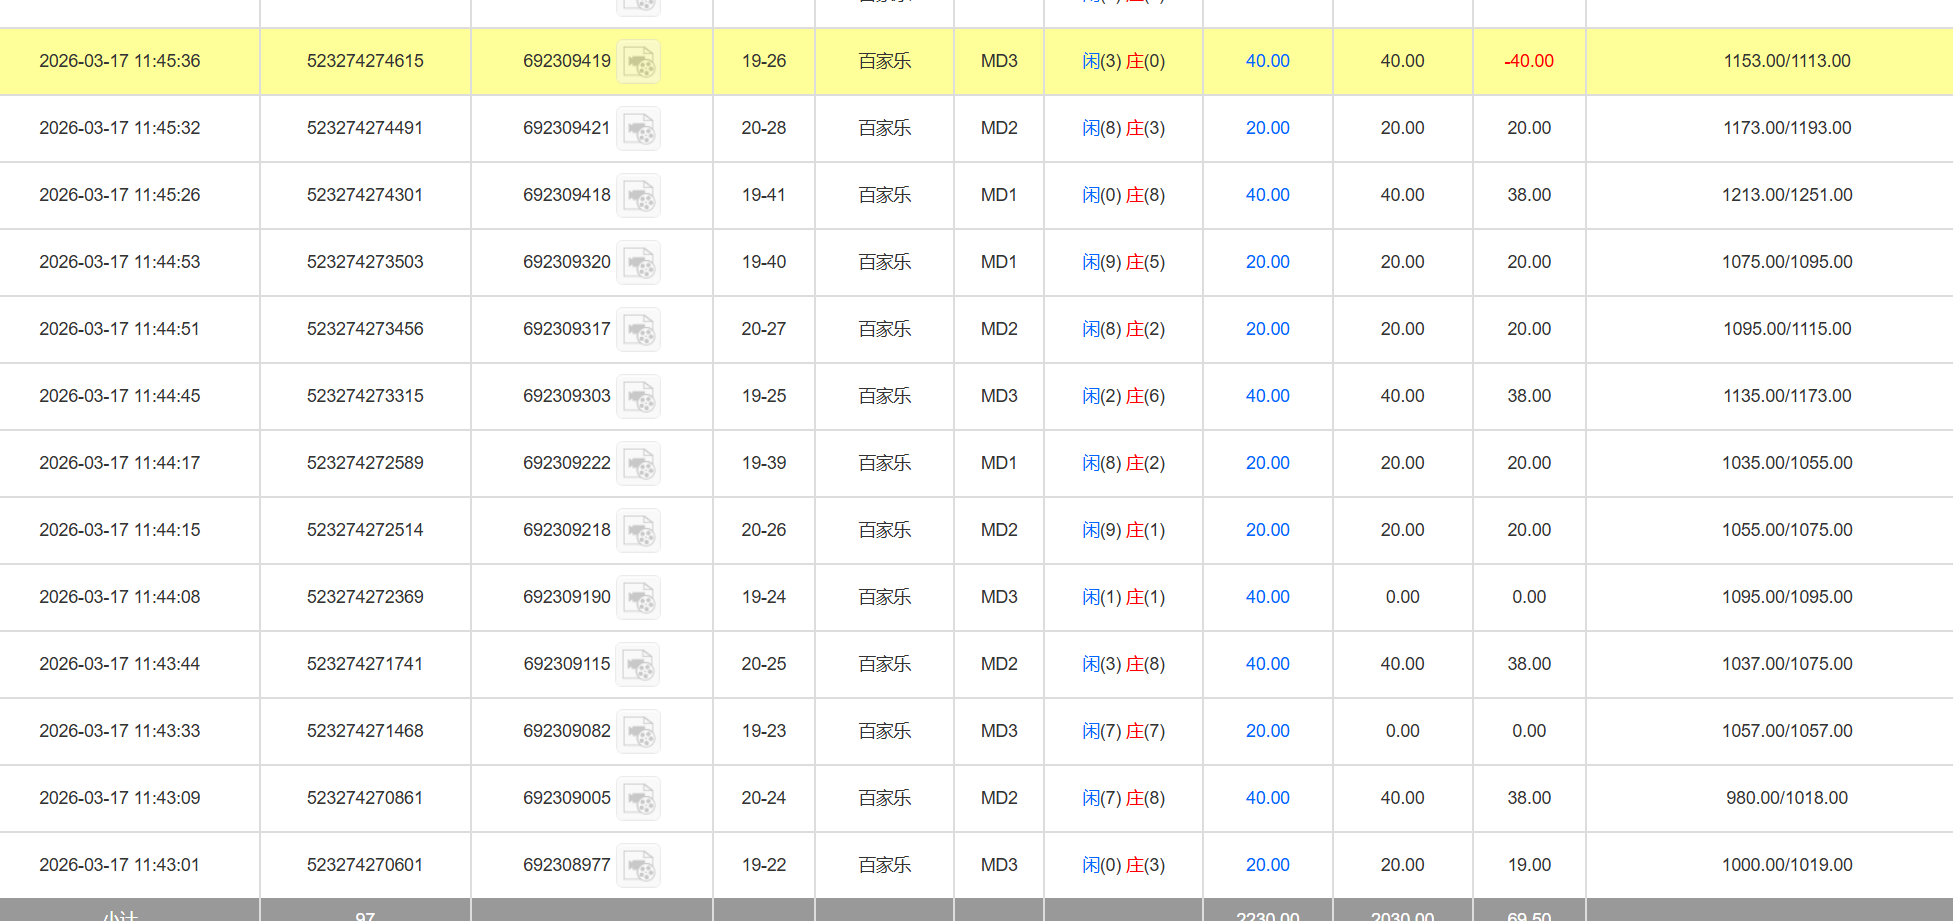Open replay icon for round 692308977
This screenshot has height=921, width=1953.
(x=638, y=866)
